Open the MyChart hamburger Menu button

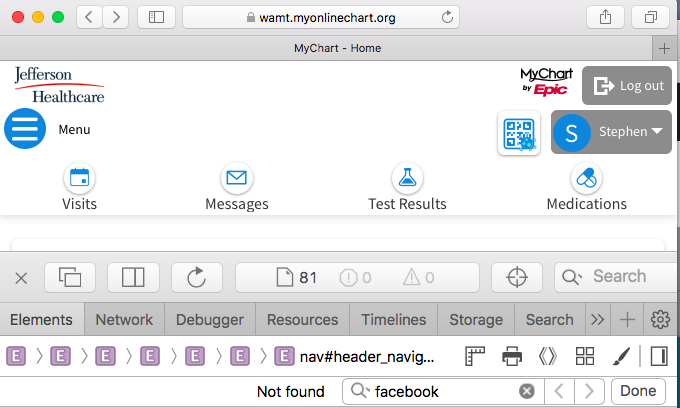(x=25, y=129)
